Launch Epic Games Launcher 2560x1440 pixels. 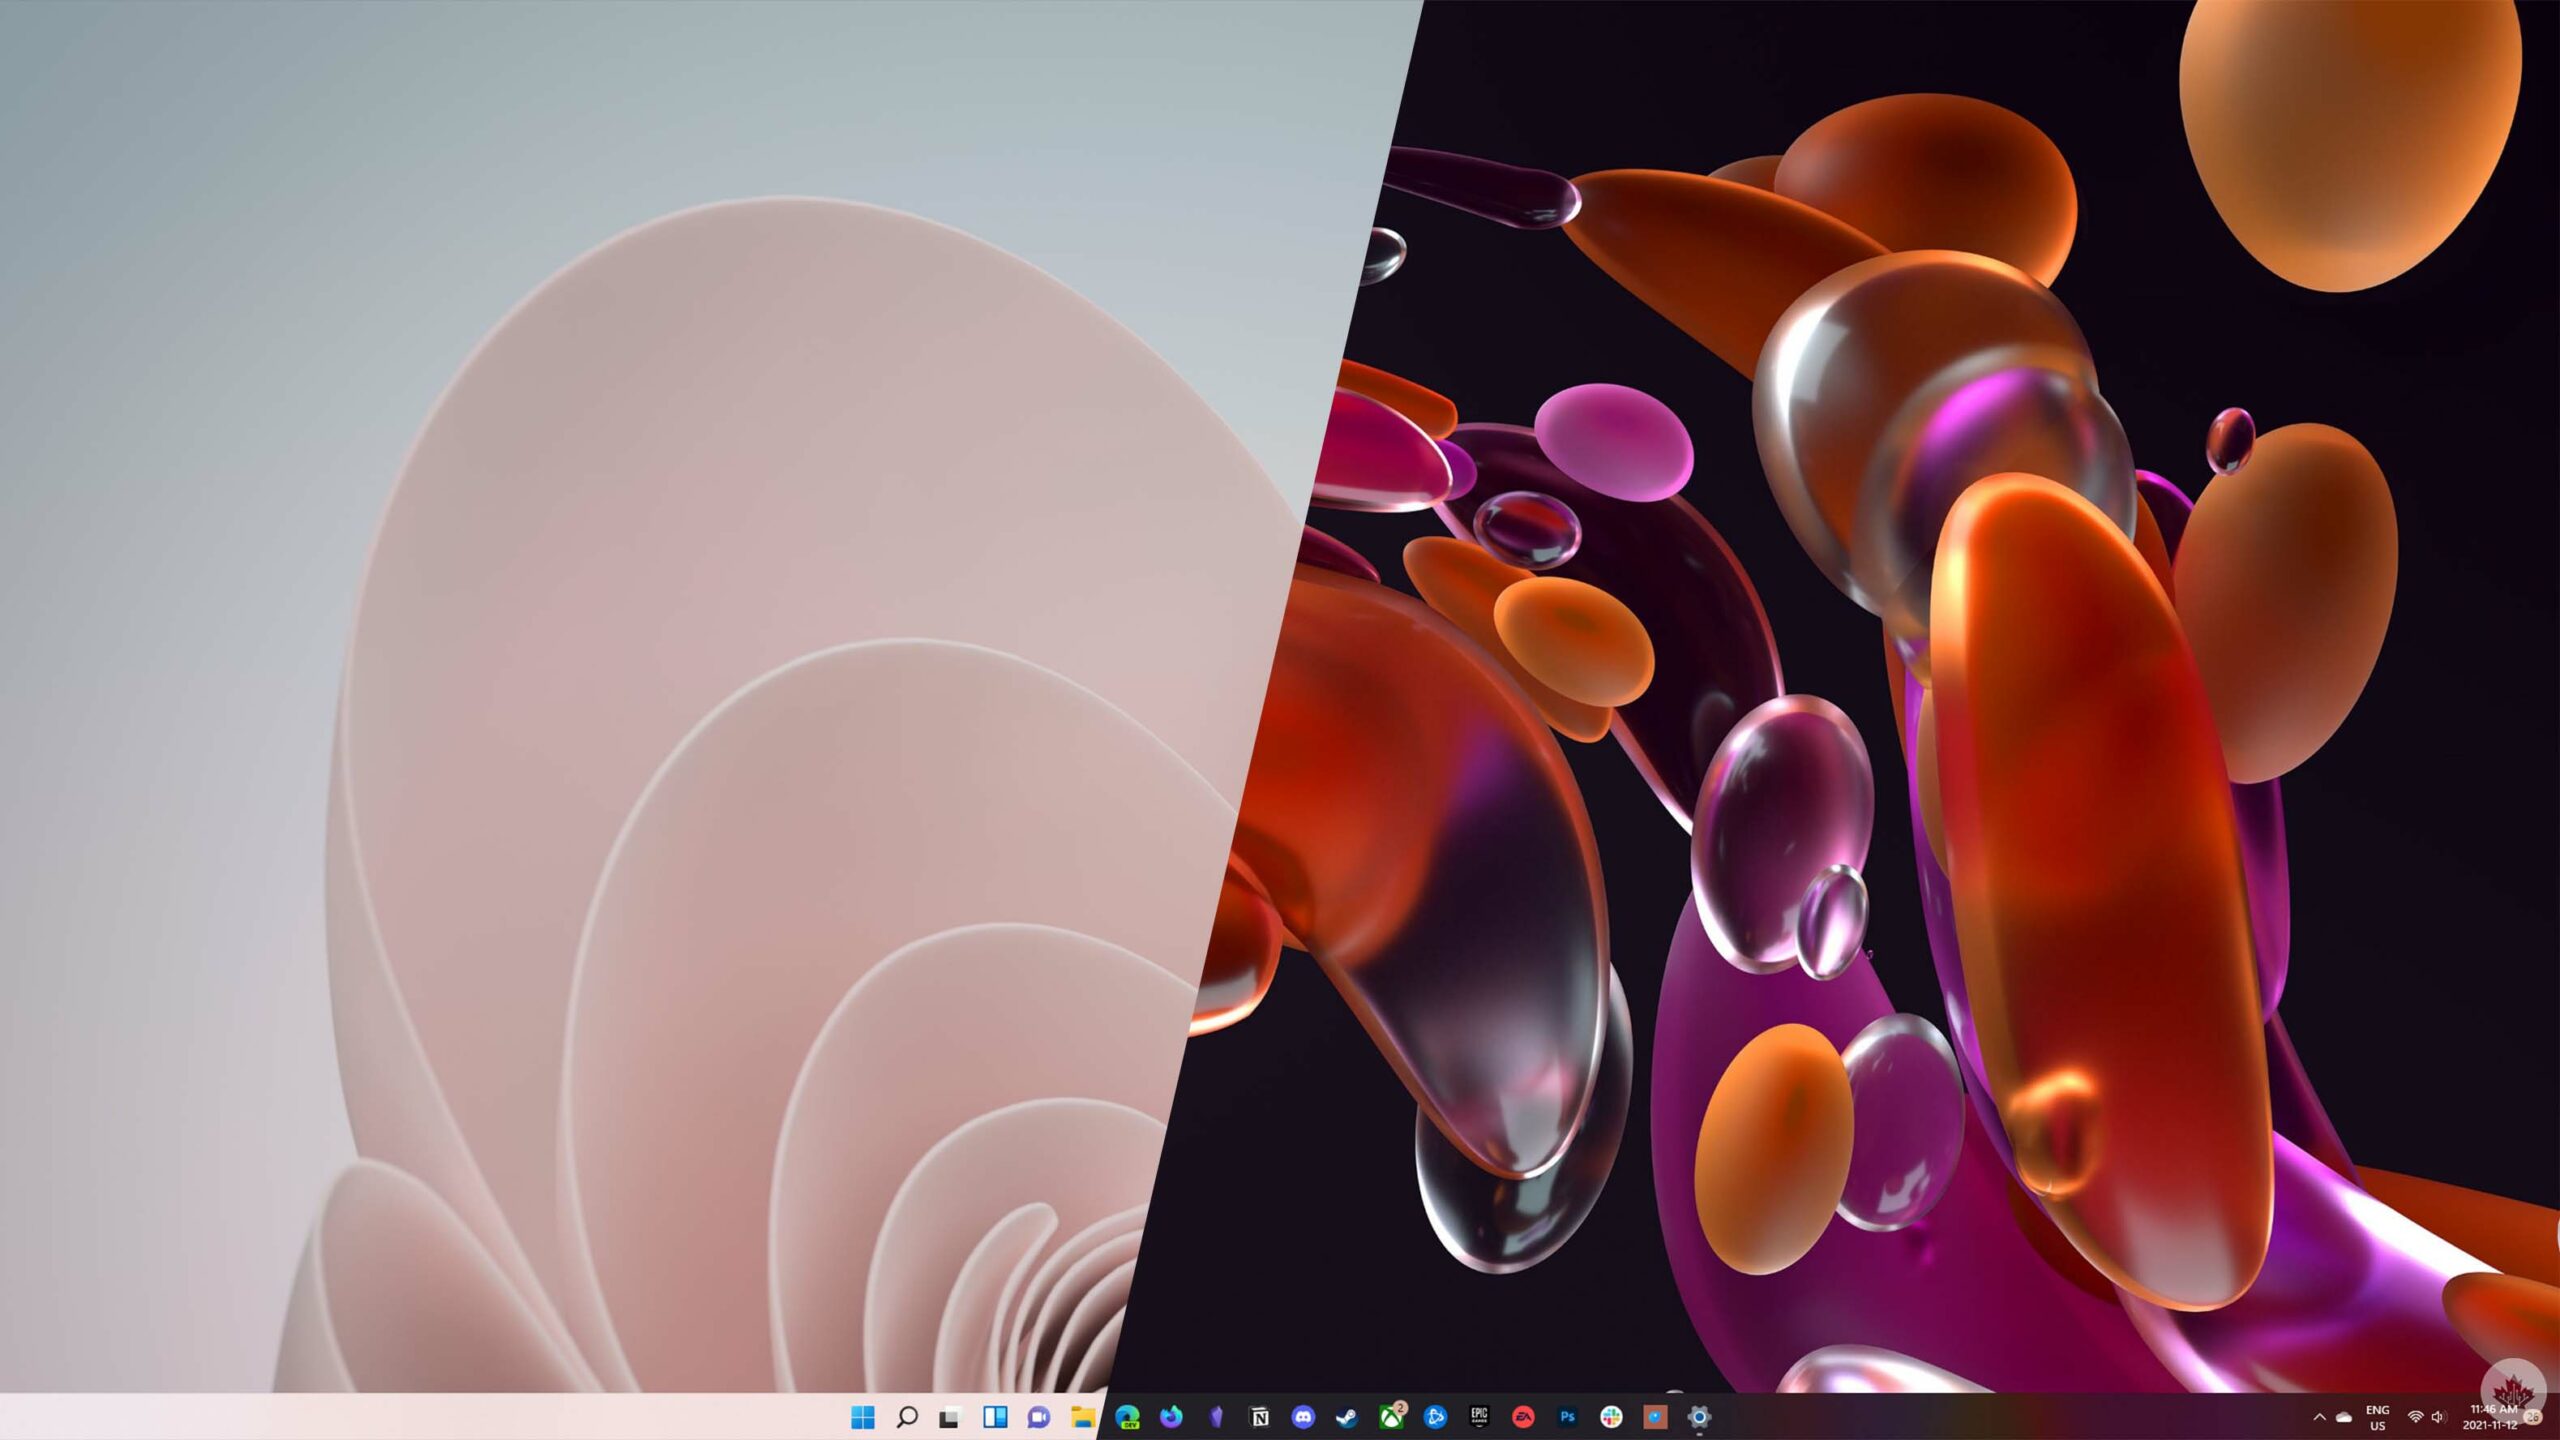1479,1417
